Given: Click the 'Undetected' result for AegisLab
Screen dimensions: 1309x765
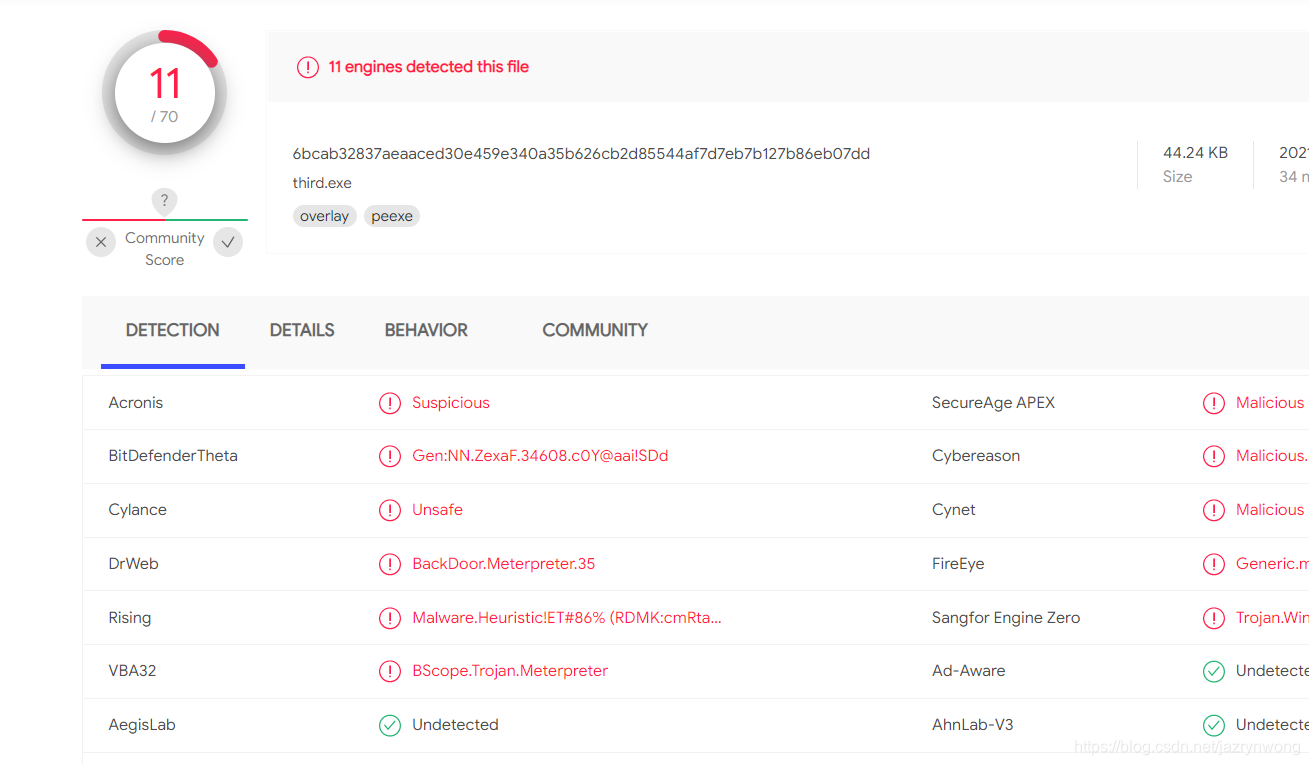Looking at the screenshot, I should (x=455, y=725).
